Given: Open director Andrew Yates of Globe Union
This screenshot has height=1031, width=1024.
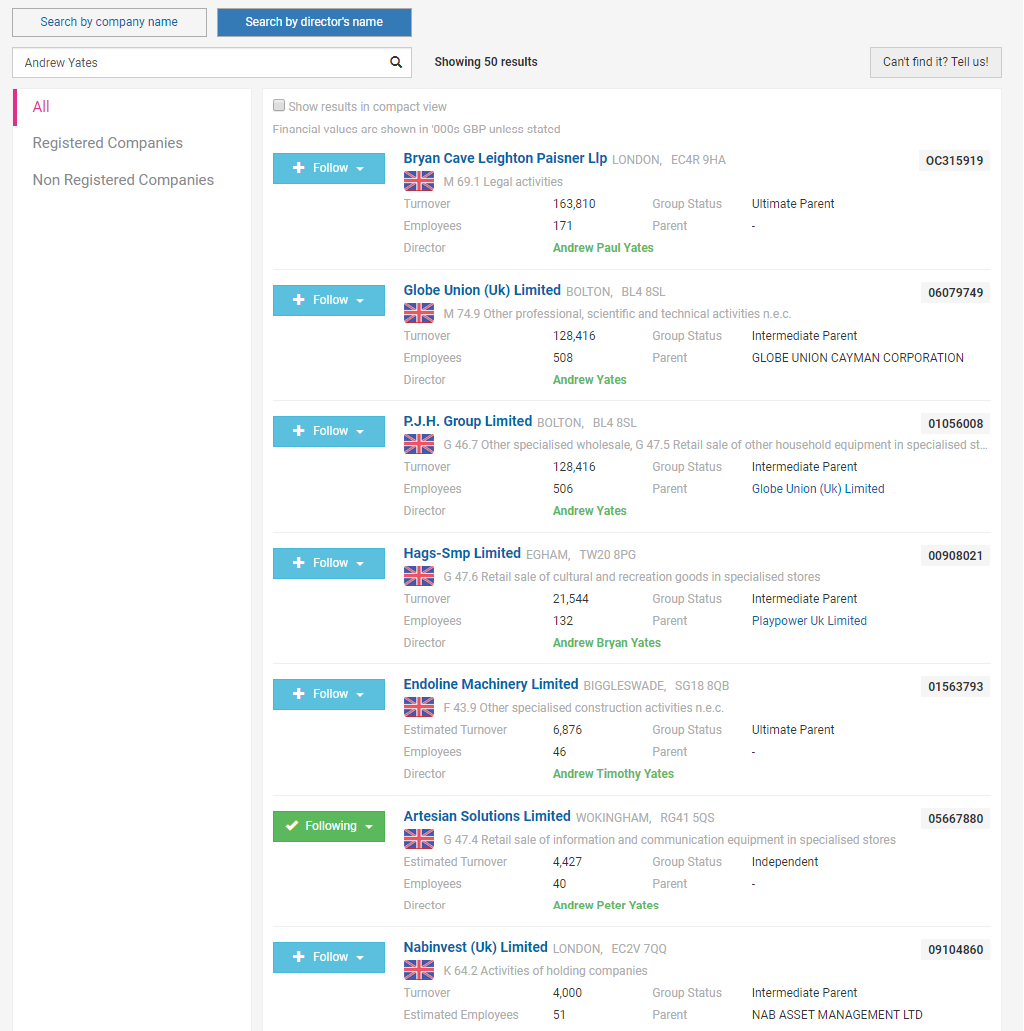Looking at the screenshot, I should coord(590,379).
